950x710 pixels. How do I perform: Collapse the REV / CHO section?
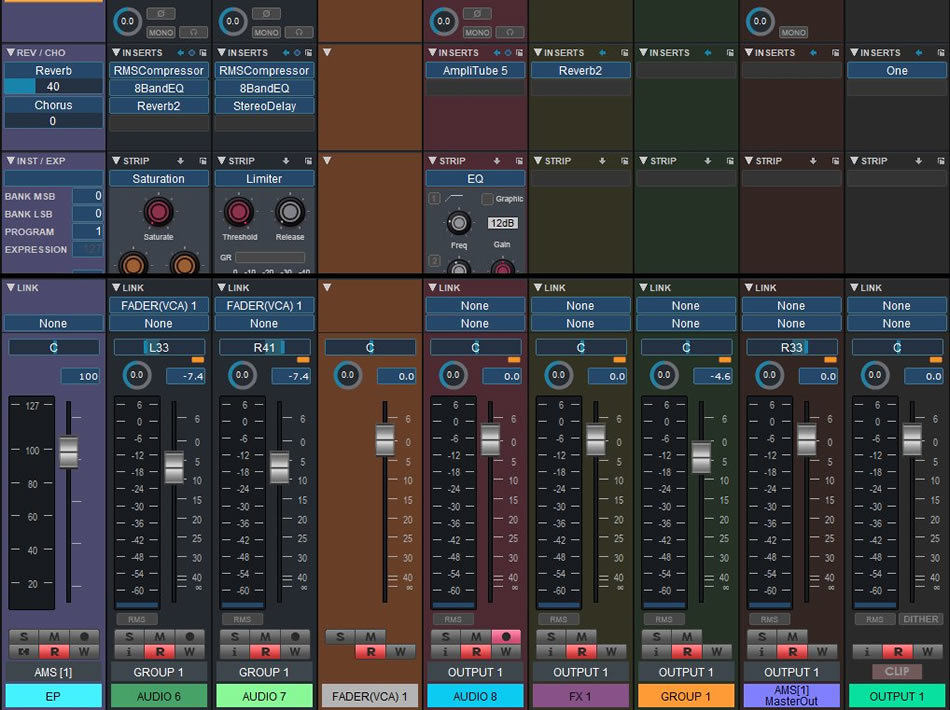point(10,52)
